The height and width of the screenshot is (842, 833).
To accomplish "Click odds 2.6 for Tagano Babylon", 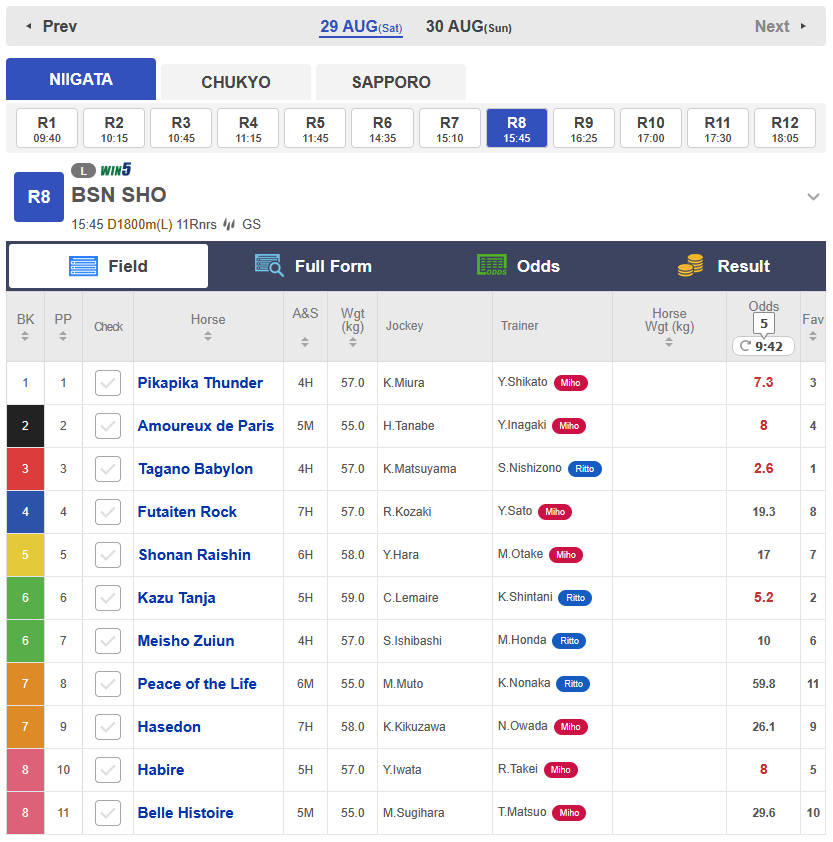I will point(763,468).
